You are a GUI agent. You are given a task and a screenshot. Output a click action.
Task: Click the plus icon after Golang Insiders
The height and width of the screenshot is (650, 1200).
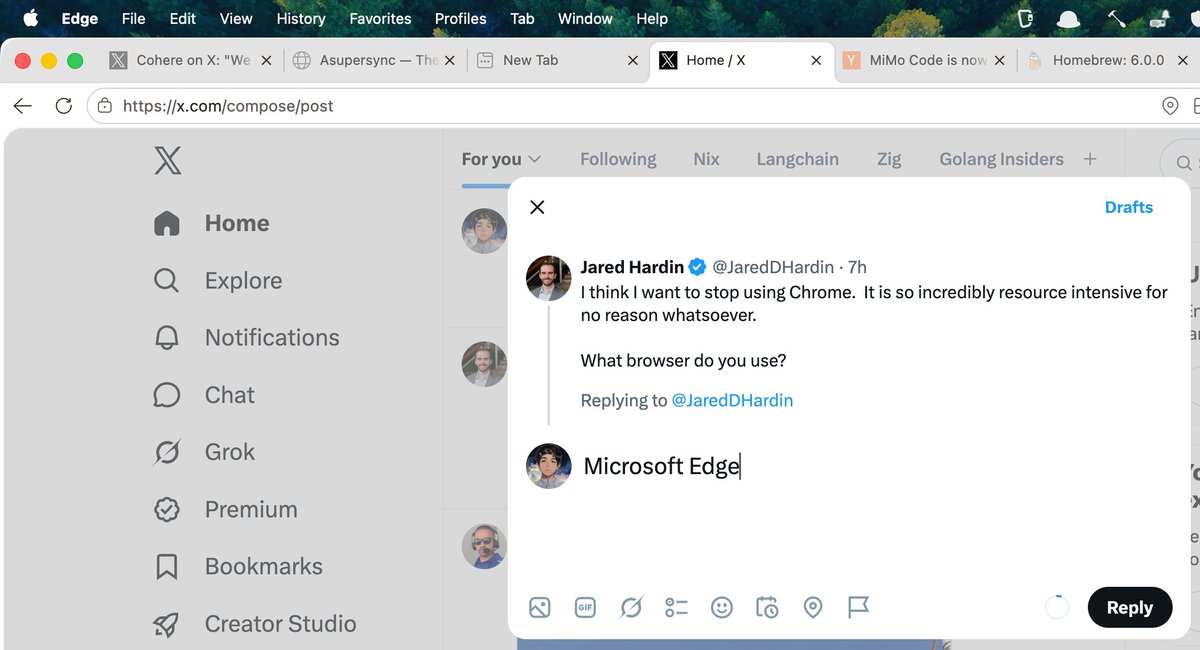point(1090,159)
